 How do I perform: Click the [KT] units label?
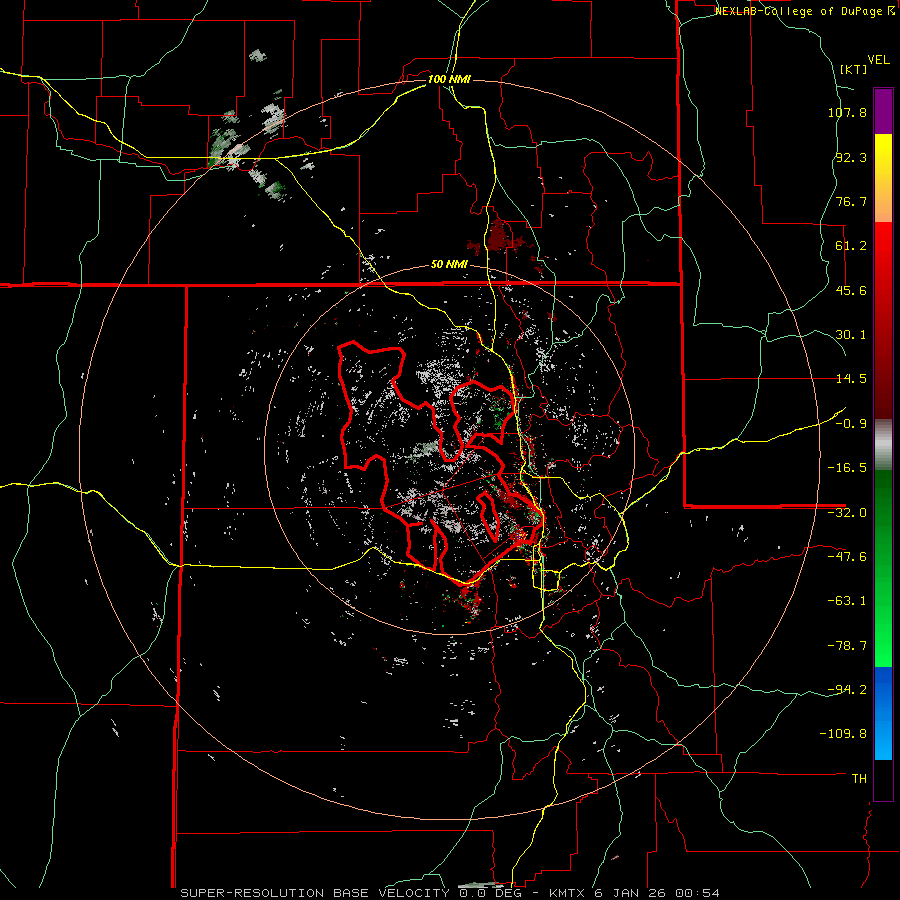click(853, 69)
